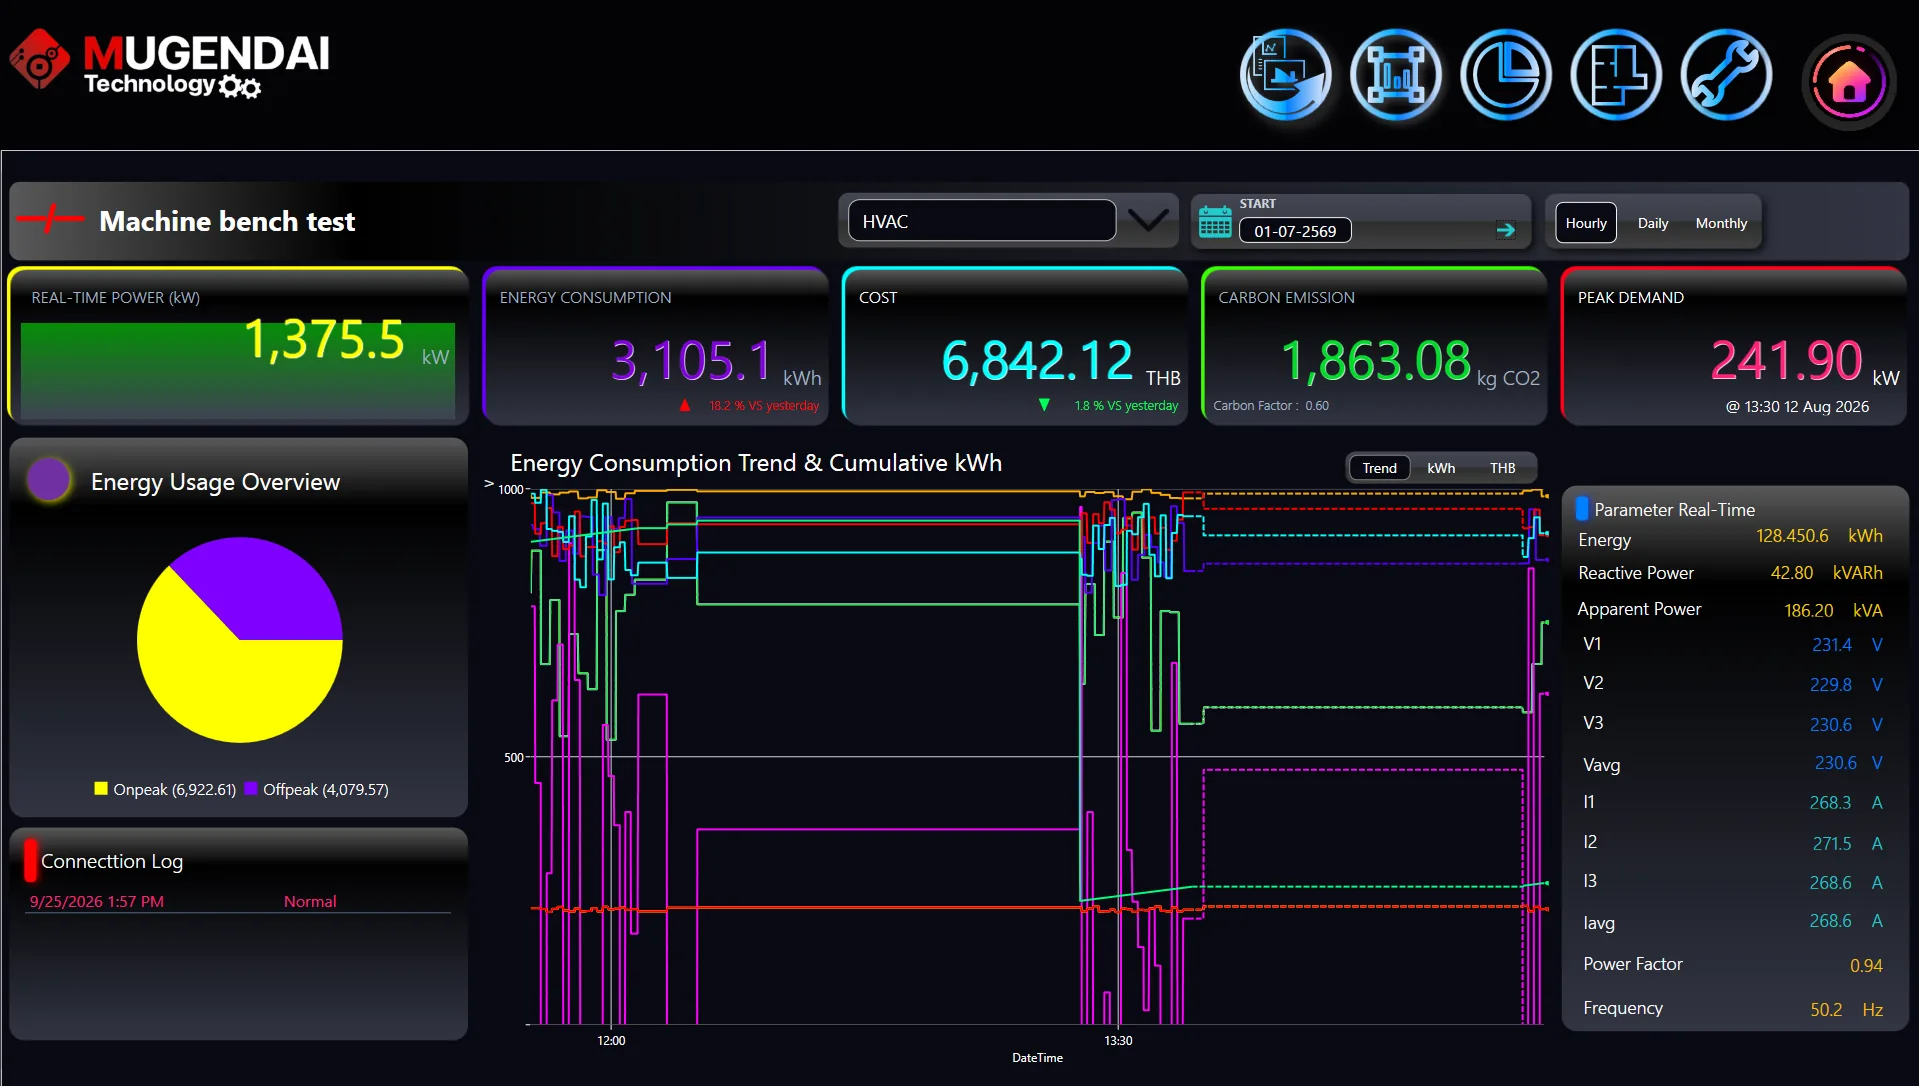
Task: Click the HVAC selection box
Action: (x=982, y=221)
